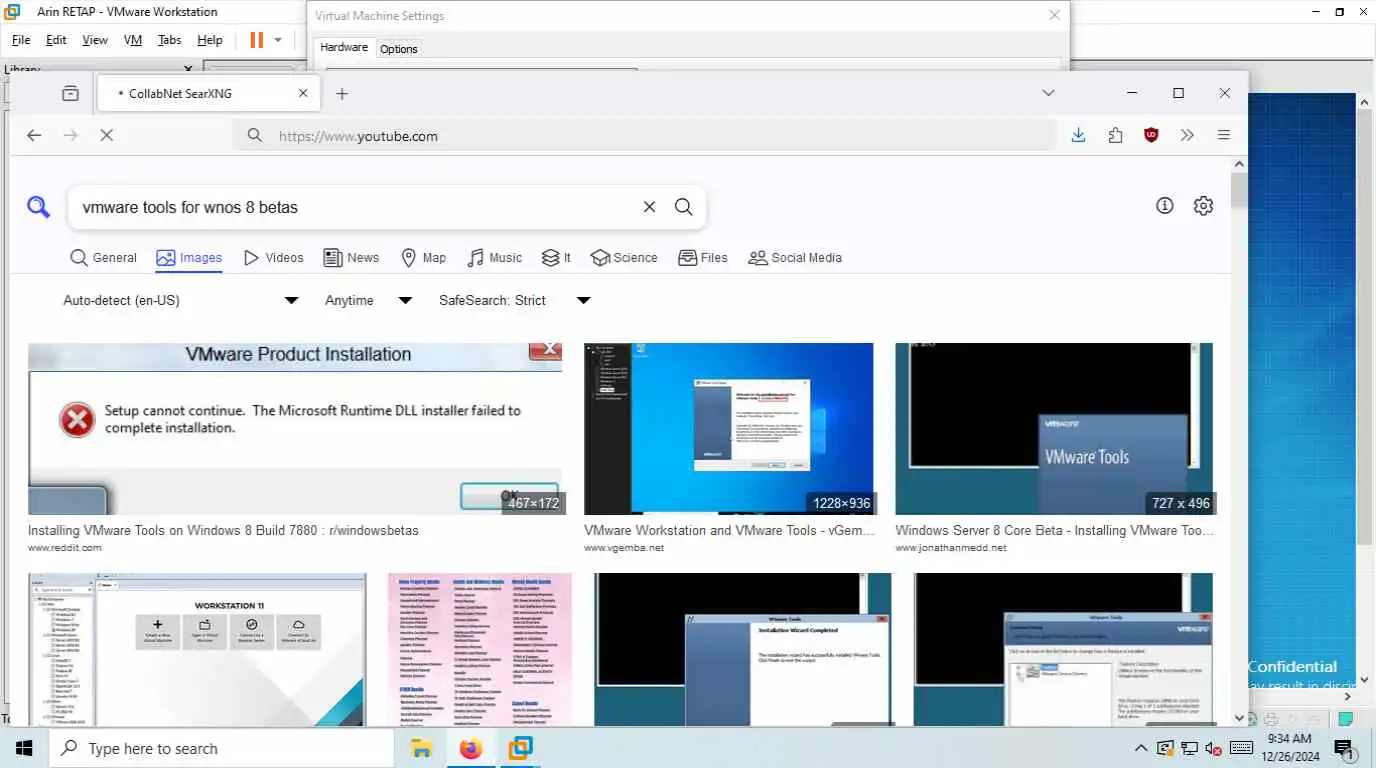Screen dimensions: 1376x768
Task: Select the General search category
Action: click(103, 258)
